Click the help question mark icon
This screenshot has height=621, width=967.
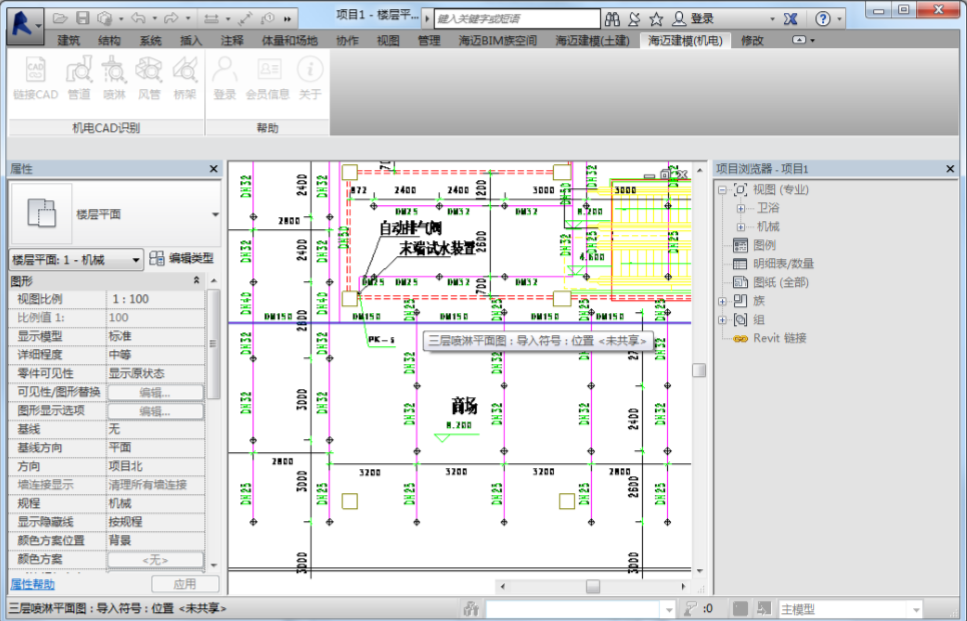[823, 19]
